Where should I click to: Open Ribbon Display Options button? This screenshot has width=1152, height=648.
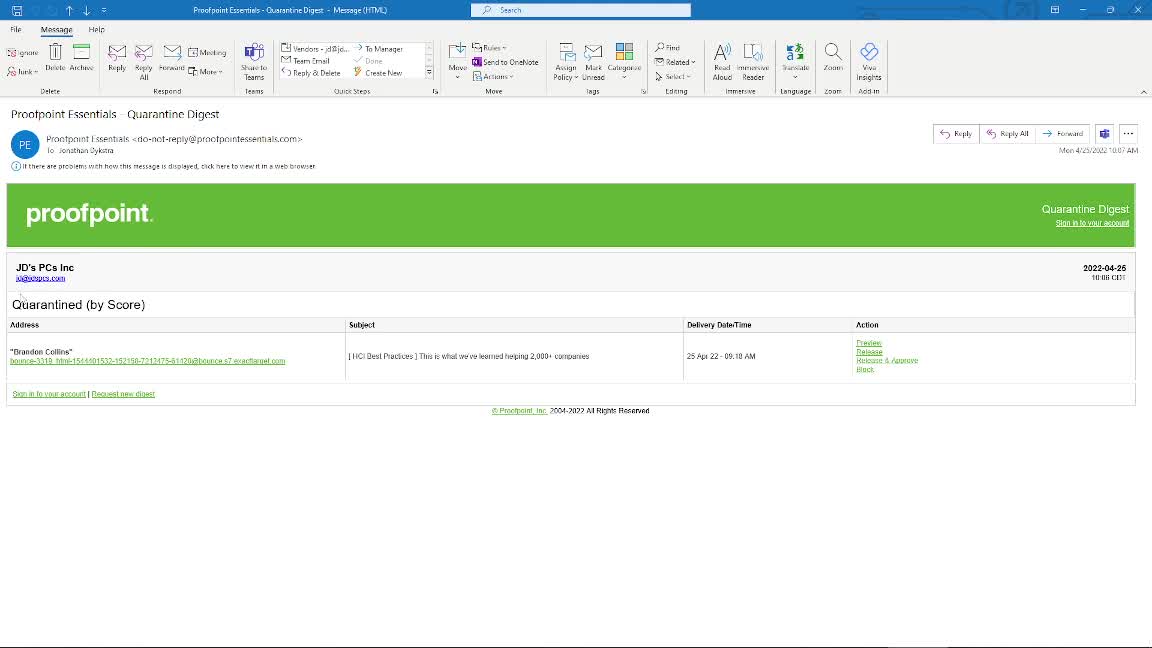tap(1055, 10)
